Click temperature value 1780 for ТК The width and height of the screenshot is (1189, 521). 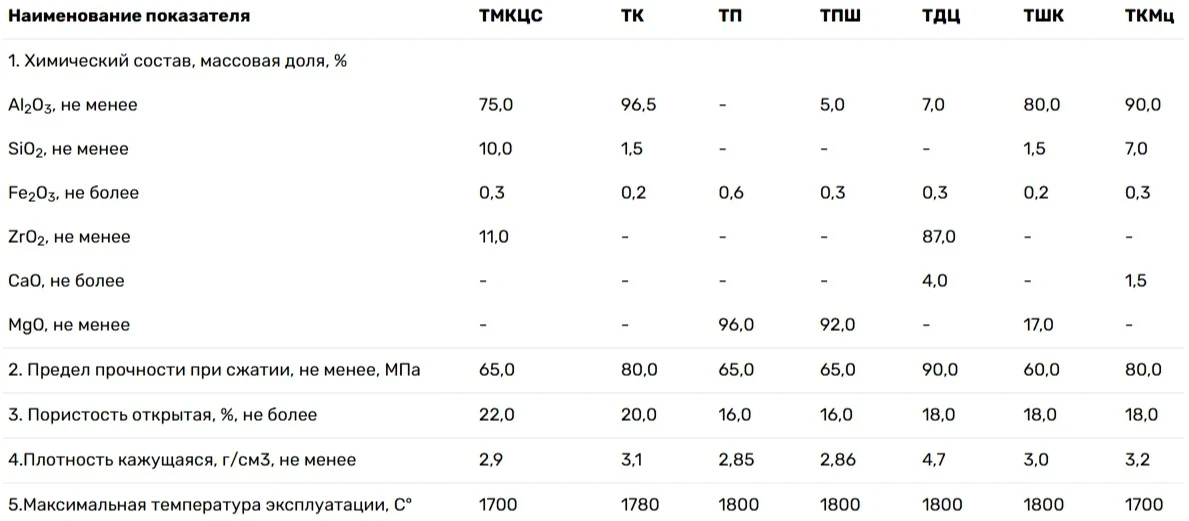(640, 504)
